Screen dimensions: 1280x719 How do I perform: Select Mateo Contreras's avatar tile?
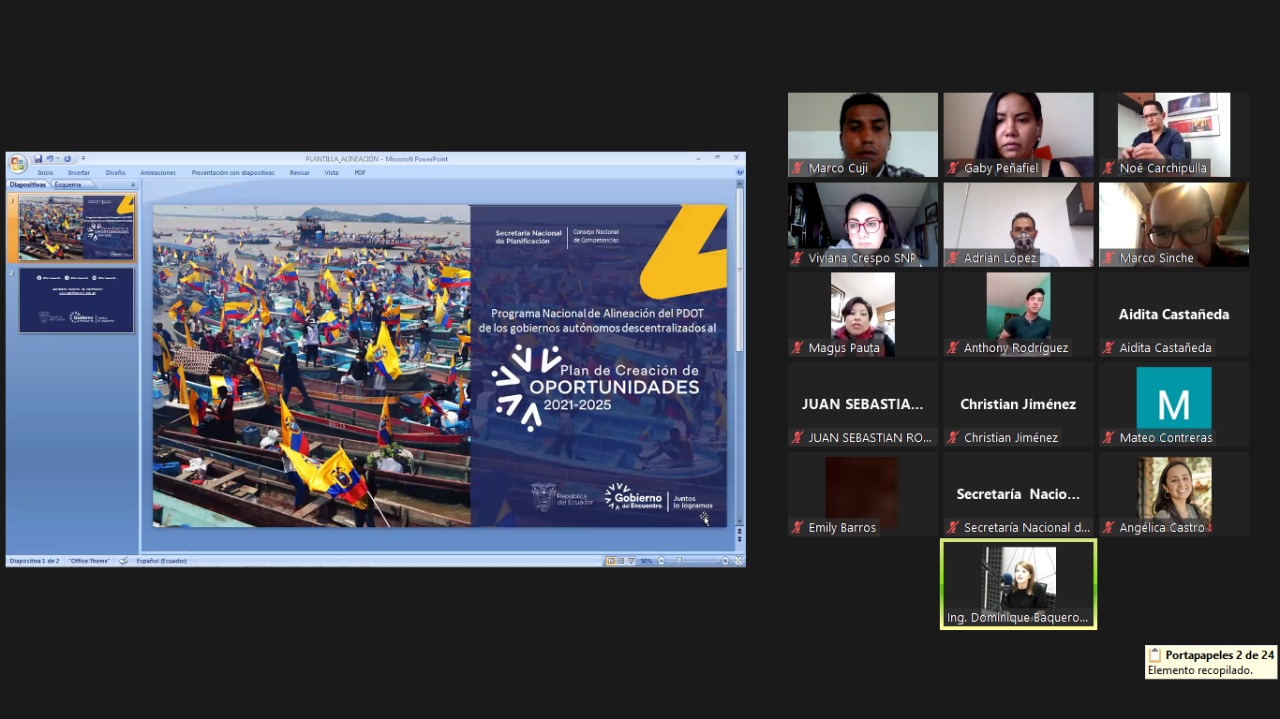(x=1174, y=405)
